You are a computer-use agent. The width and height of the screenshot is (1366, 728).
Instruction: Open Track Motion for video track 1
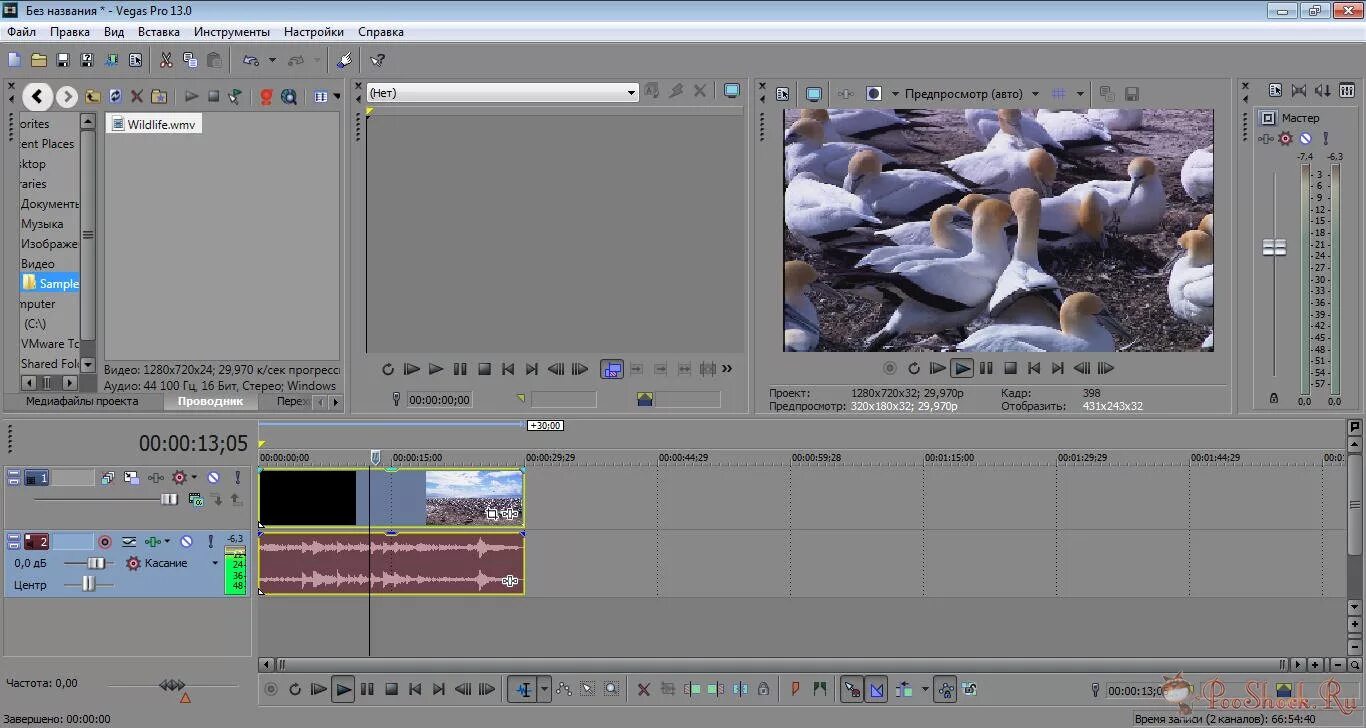coord(132,478)
